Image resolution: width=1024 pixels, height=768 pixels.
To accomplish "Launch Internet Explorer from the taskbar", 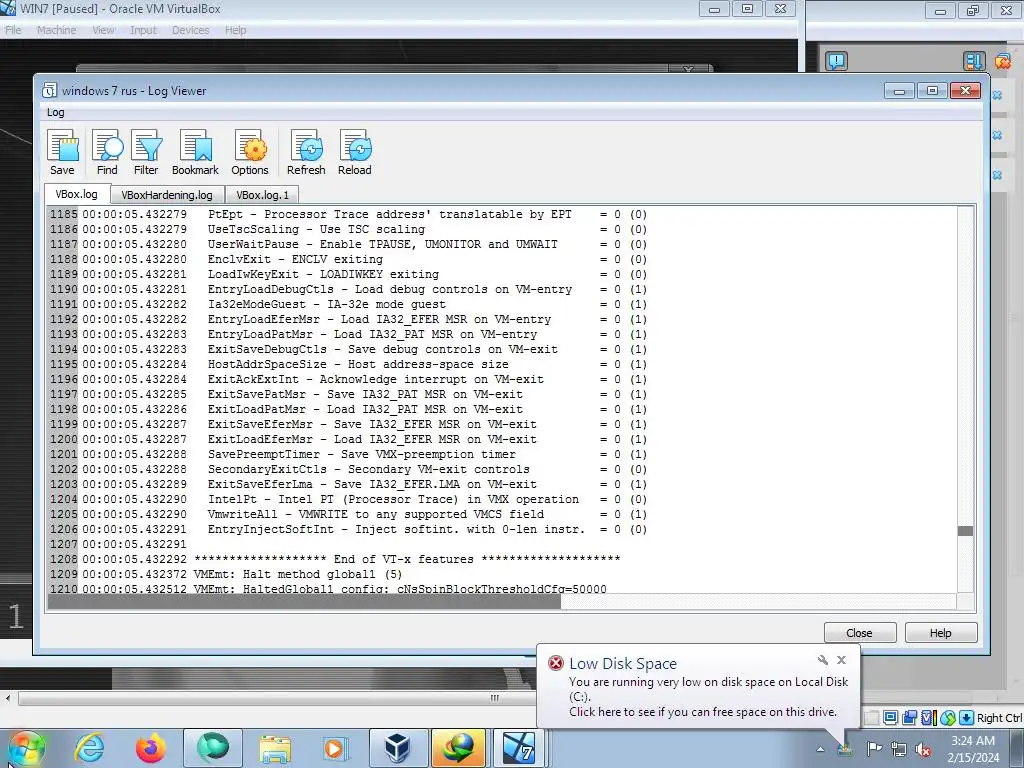I will pyautogui.click(x=89, y=748).
